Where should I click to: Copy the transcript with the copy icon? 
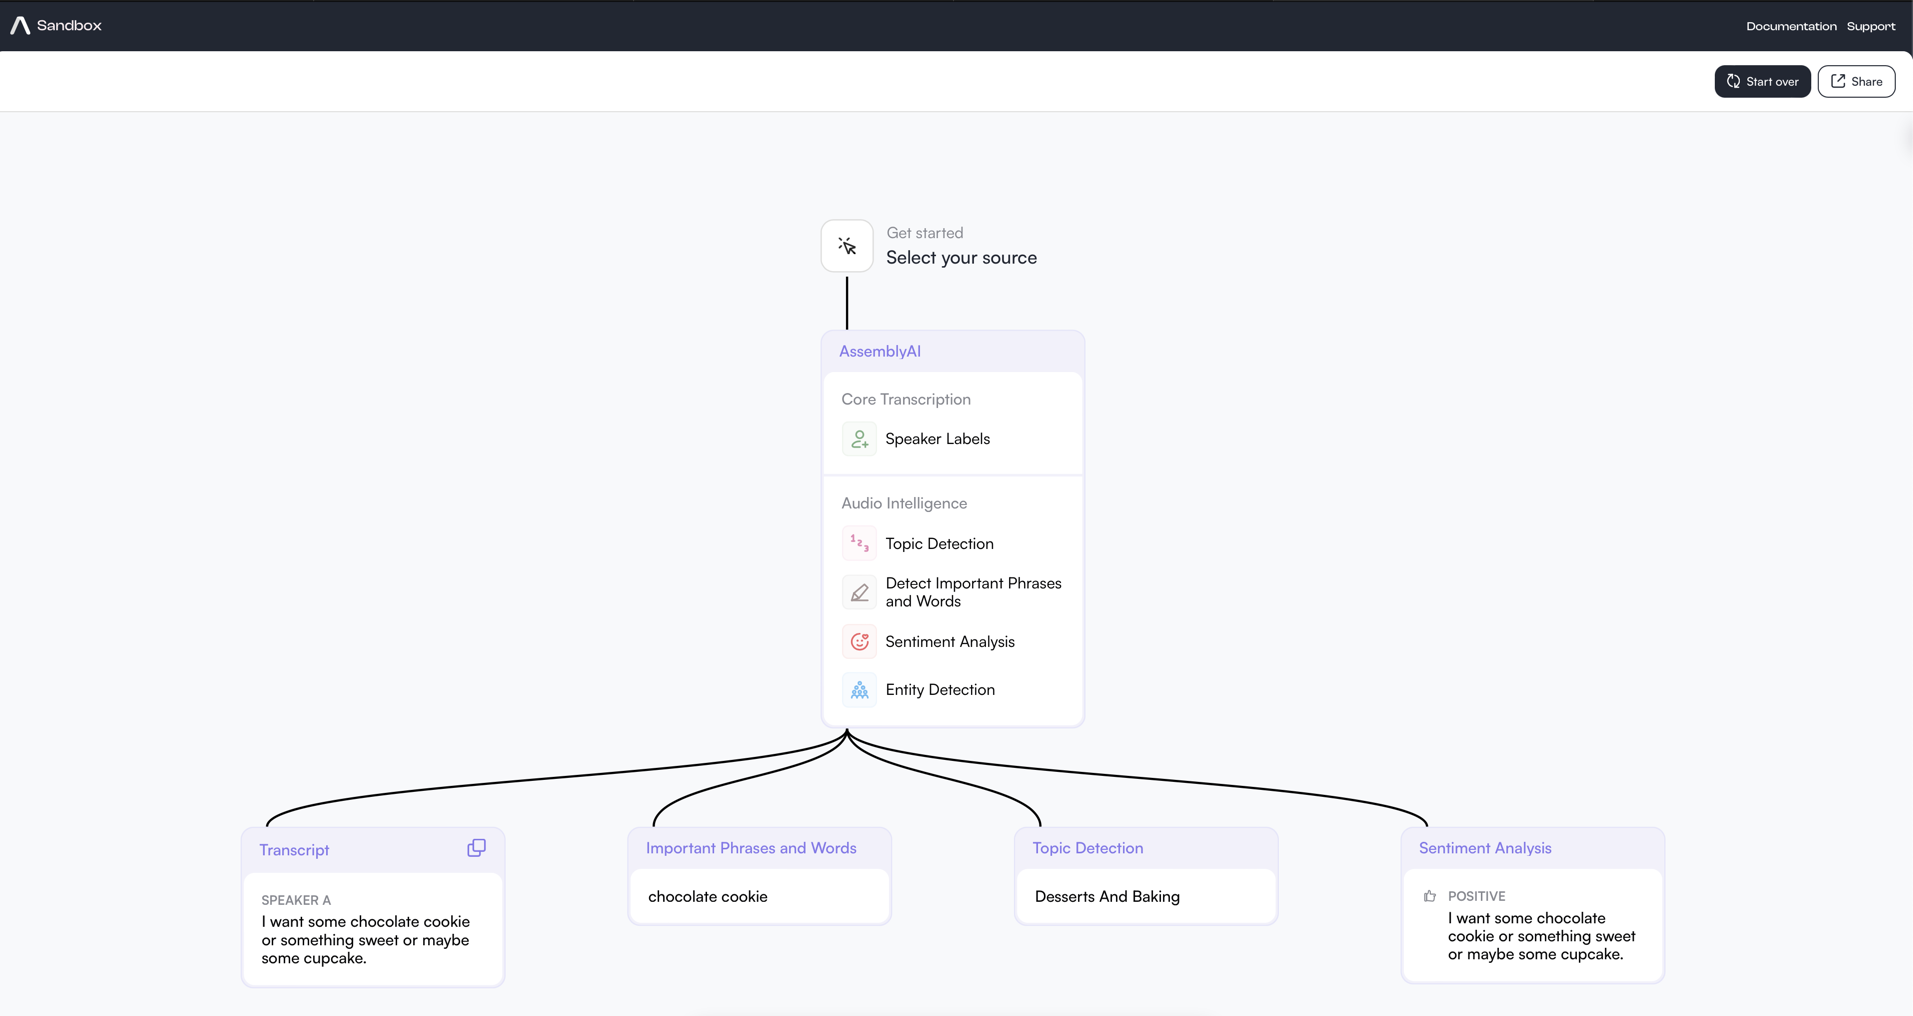point(476,848)
